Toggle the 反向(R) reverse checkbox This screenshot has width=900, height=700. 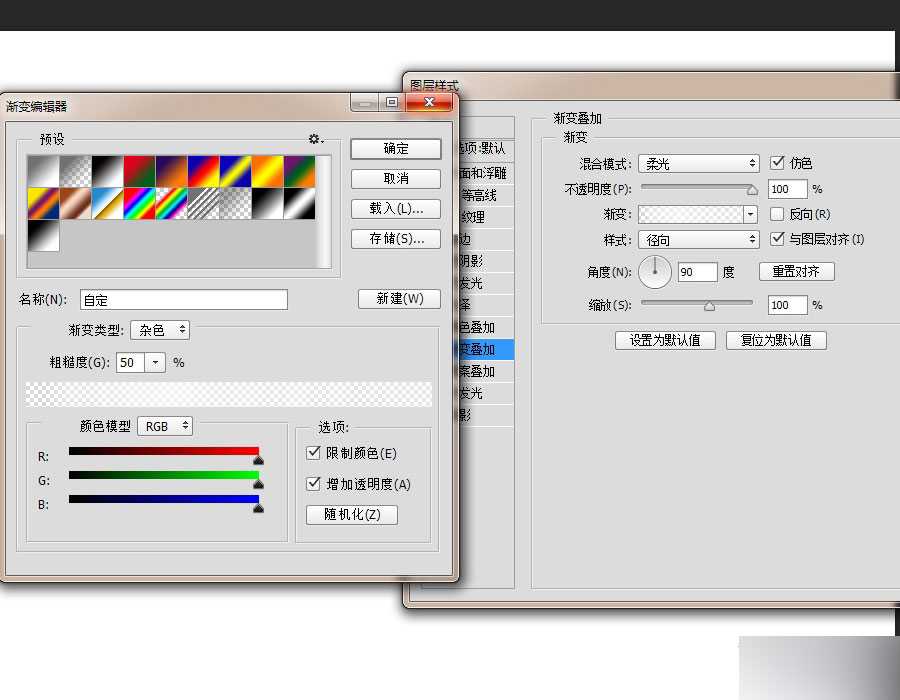point(777,214)
